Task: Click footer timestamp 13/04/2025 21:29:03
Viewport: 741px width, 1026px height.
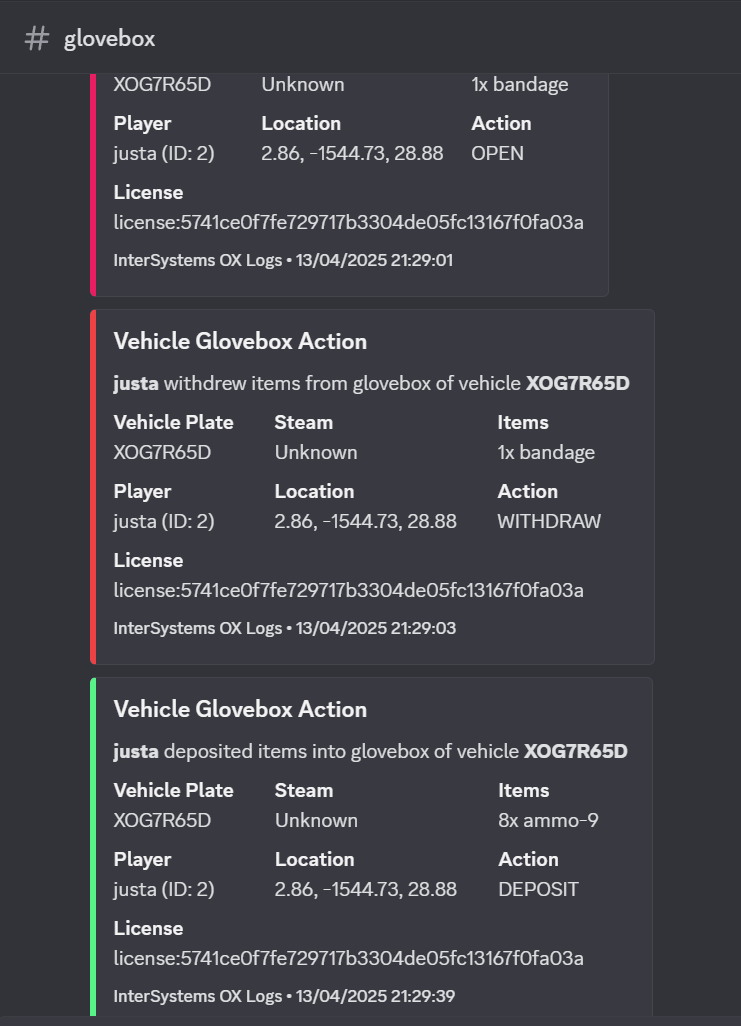Action: click(x=376, y=628)
